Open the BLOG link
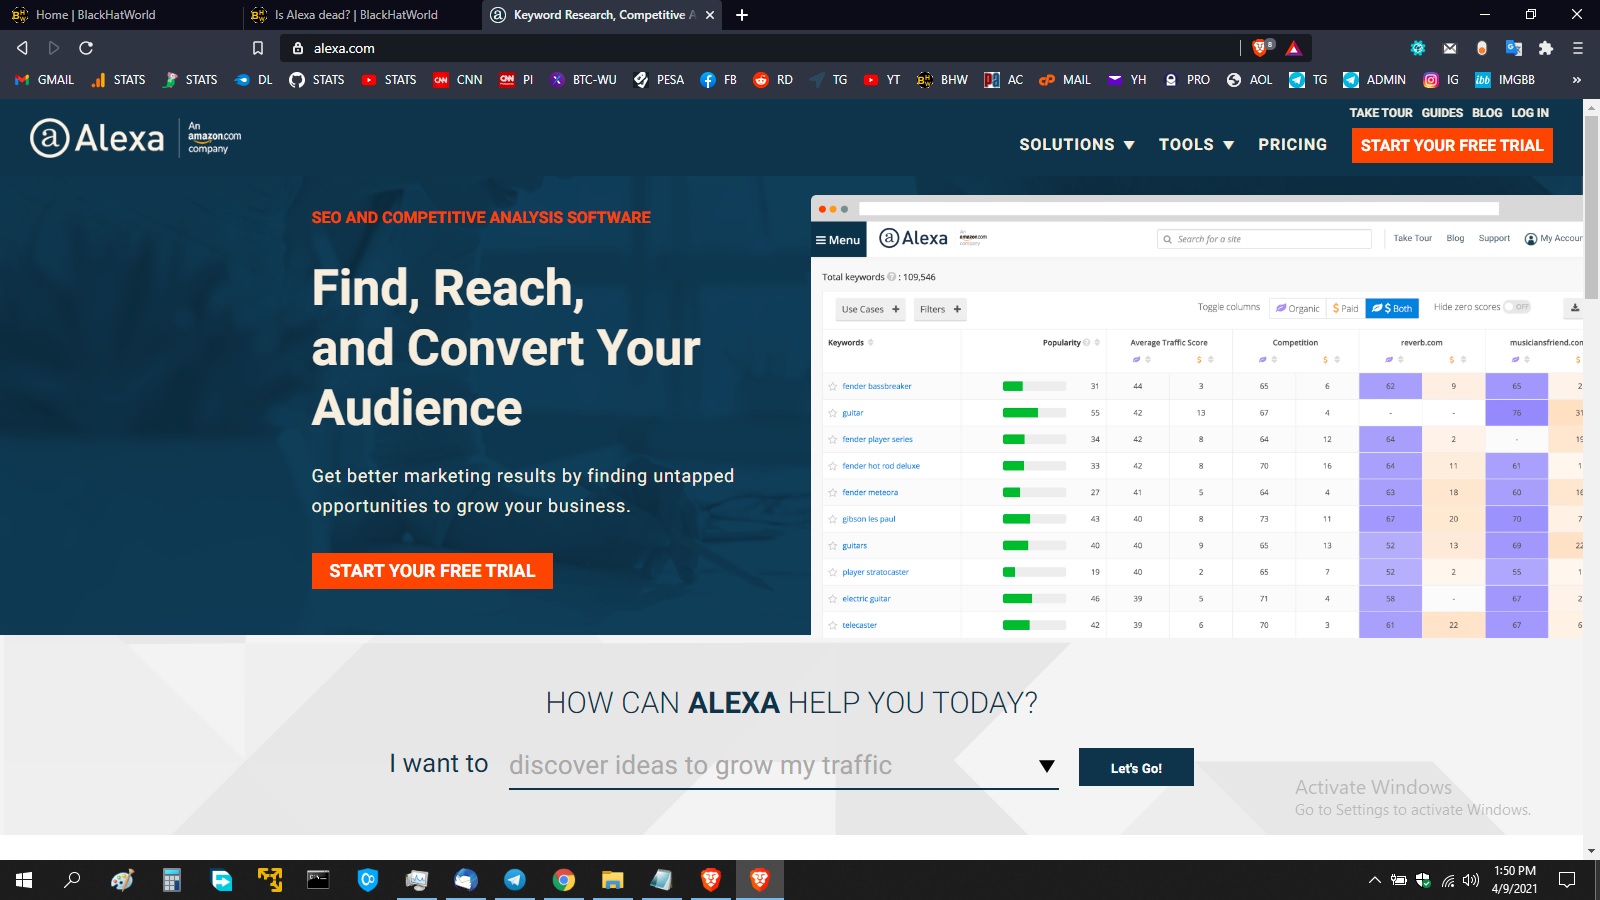 click(x=1487, y=113)
